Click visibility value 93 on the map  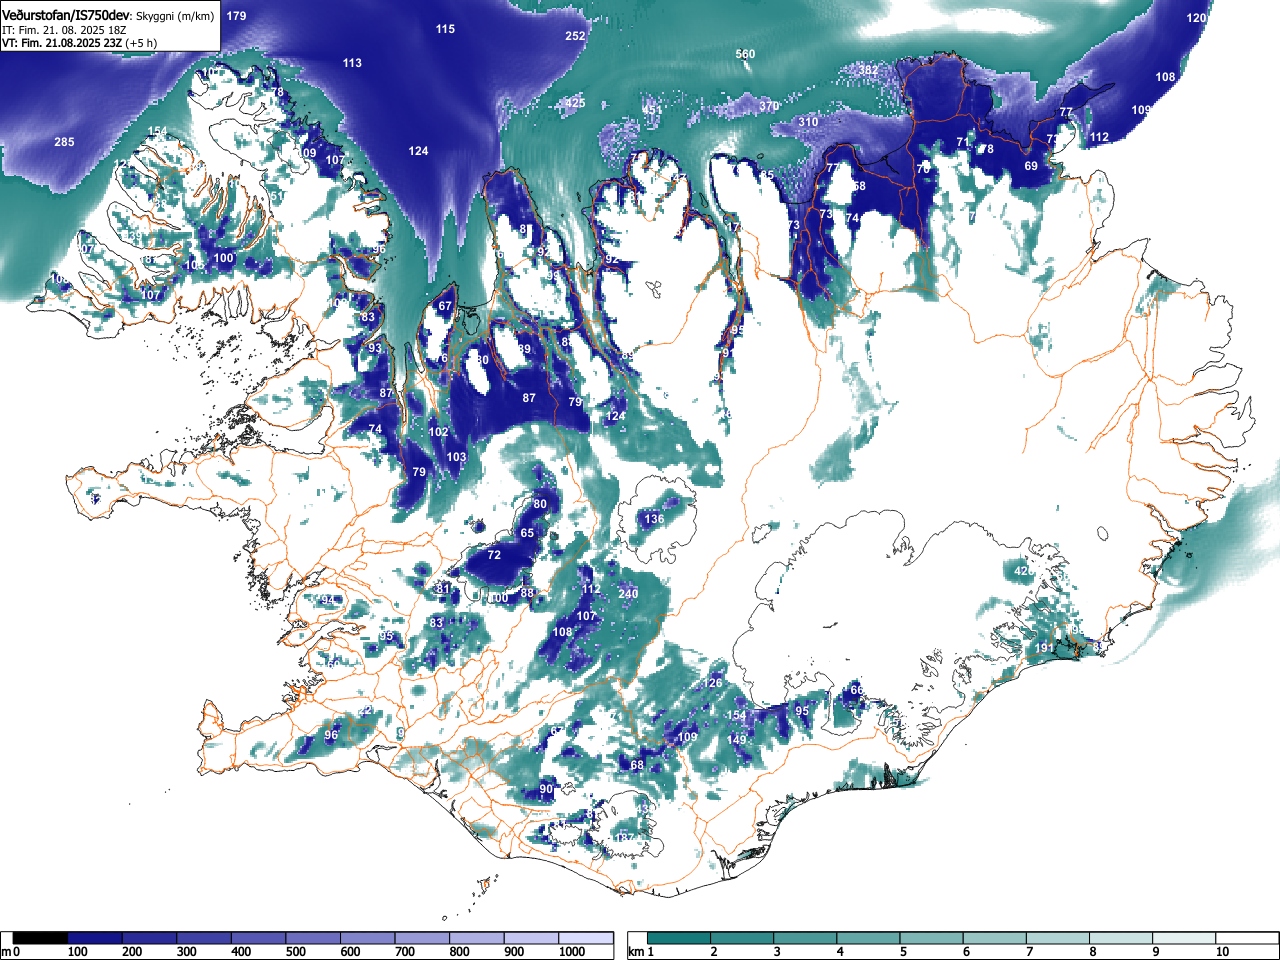(375, 348)
